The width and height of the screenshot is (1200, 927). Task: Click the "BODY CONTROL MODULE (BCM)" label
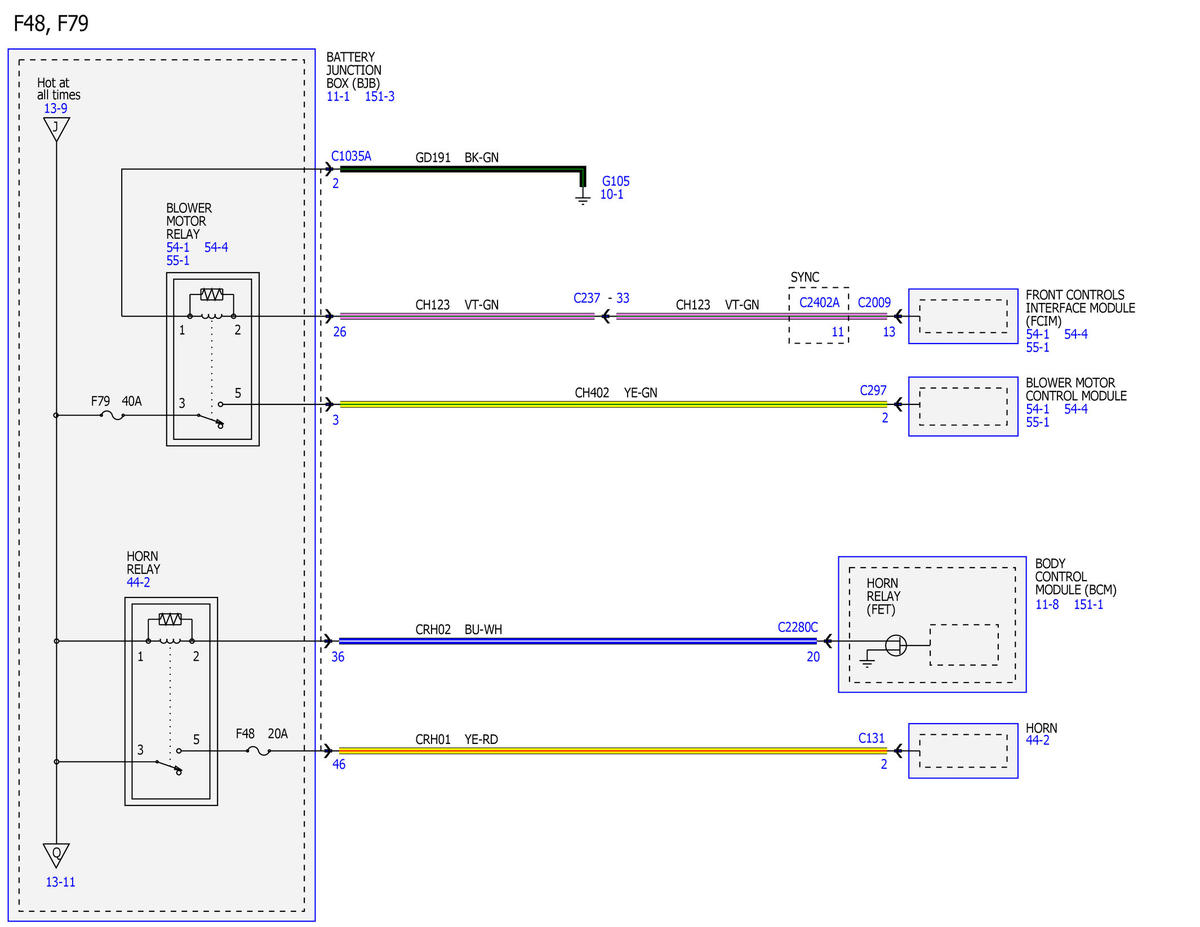(1076, 577)
